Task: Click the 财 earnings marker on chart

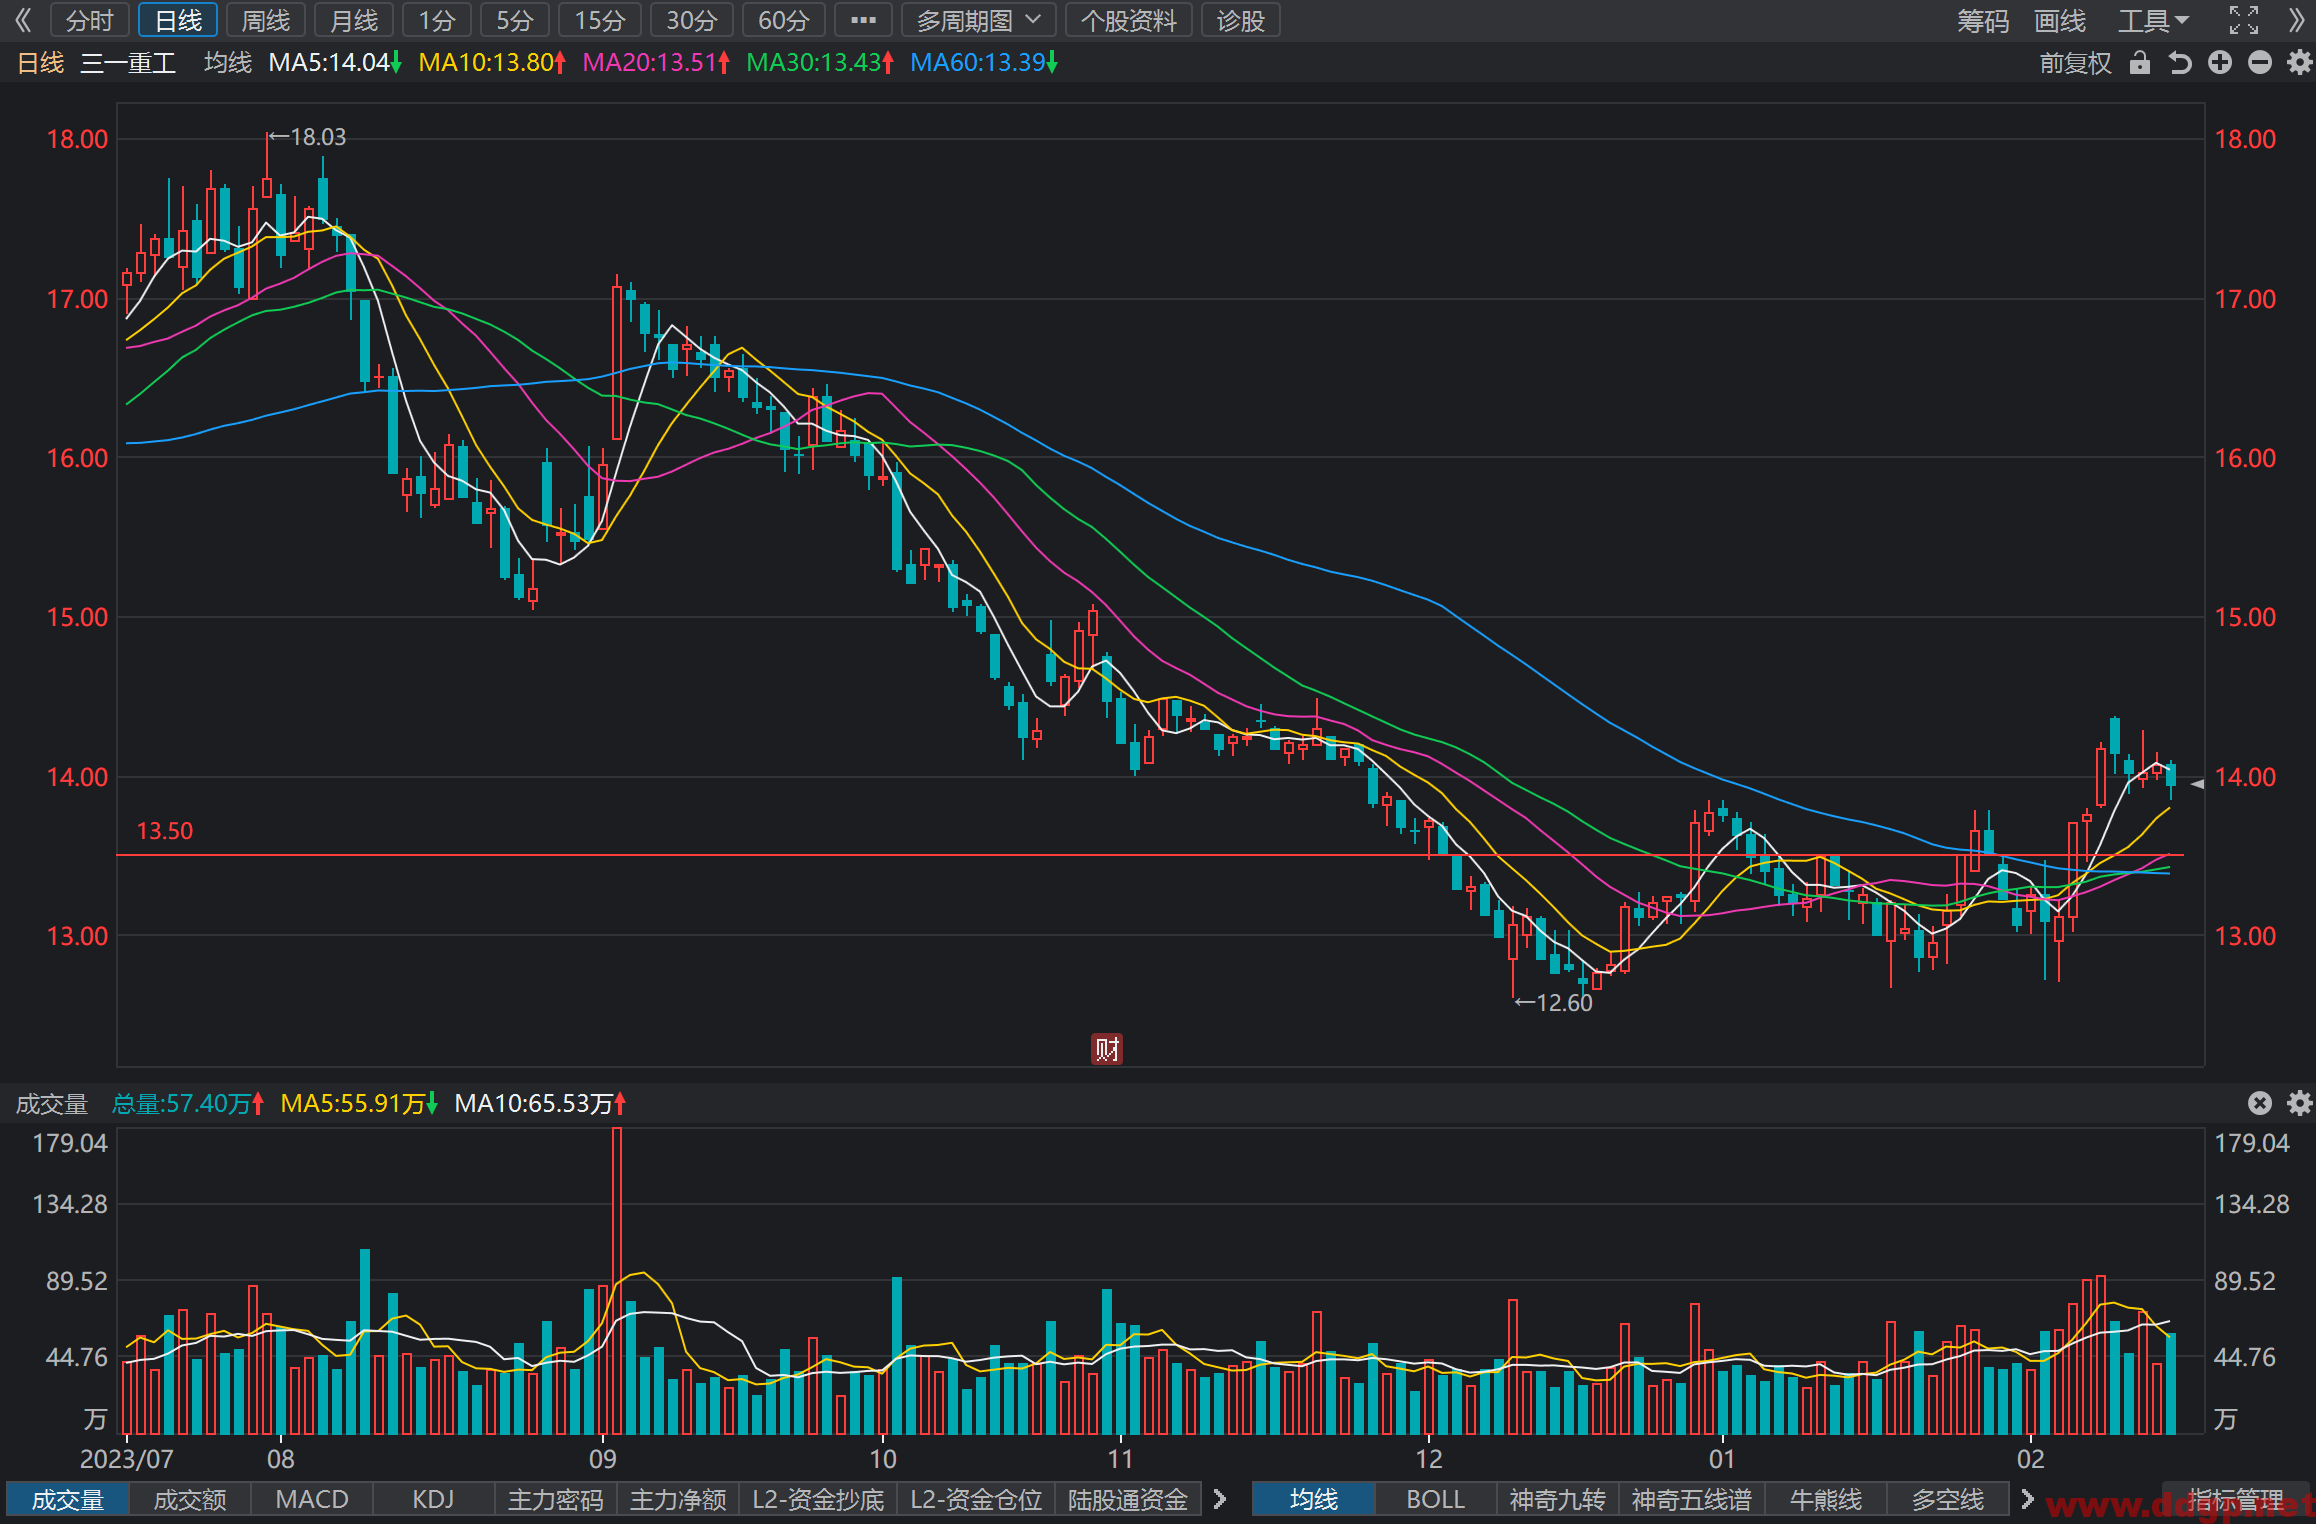Action: (x=1107, y=1049)
